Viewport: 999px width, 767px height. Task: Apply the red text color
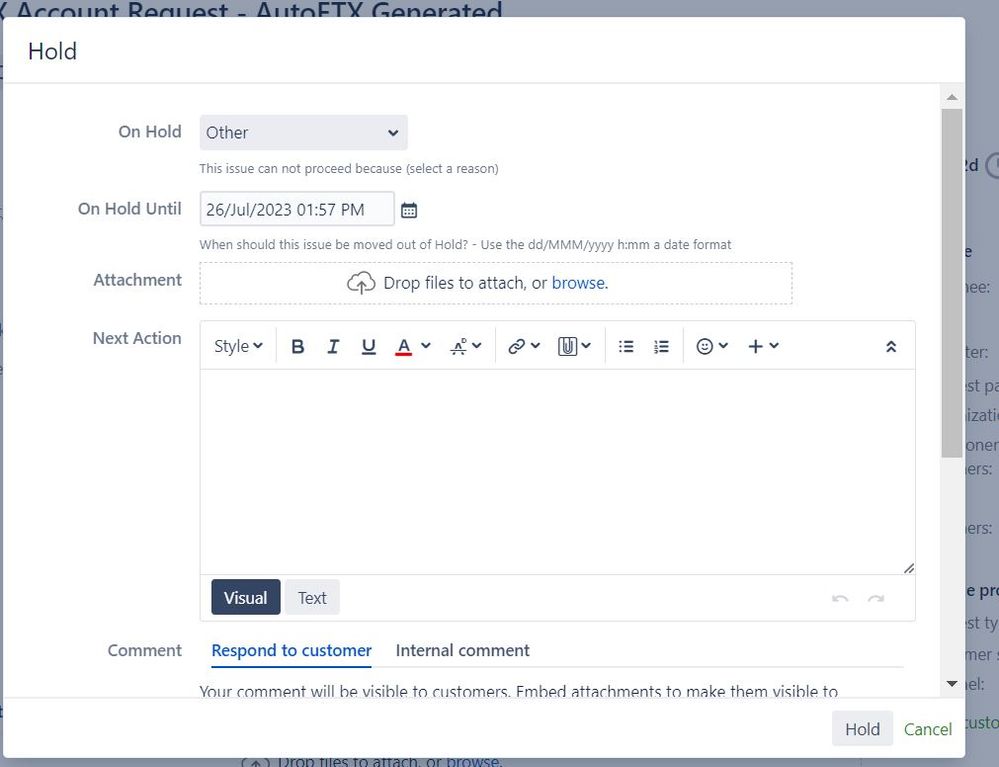tap(403, 347)
